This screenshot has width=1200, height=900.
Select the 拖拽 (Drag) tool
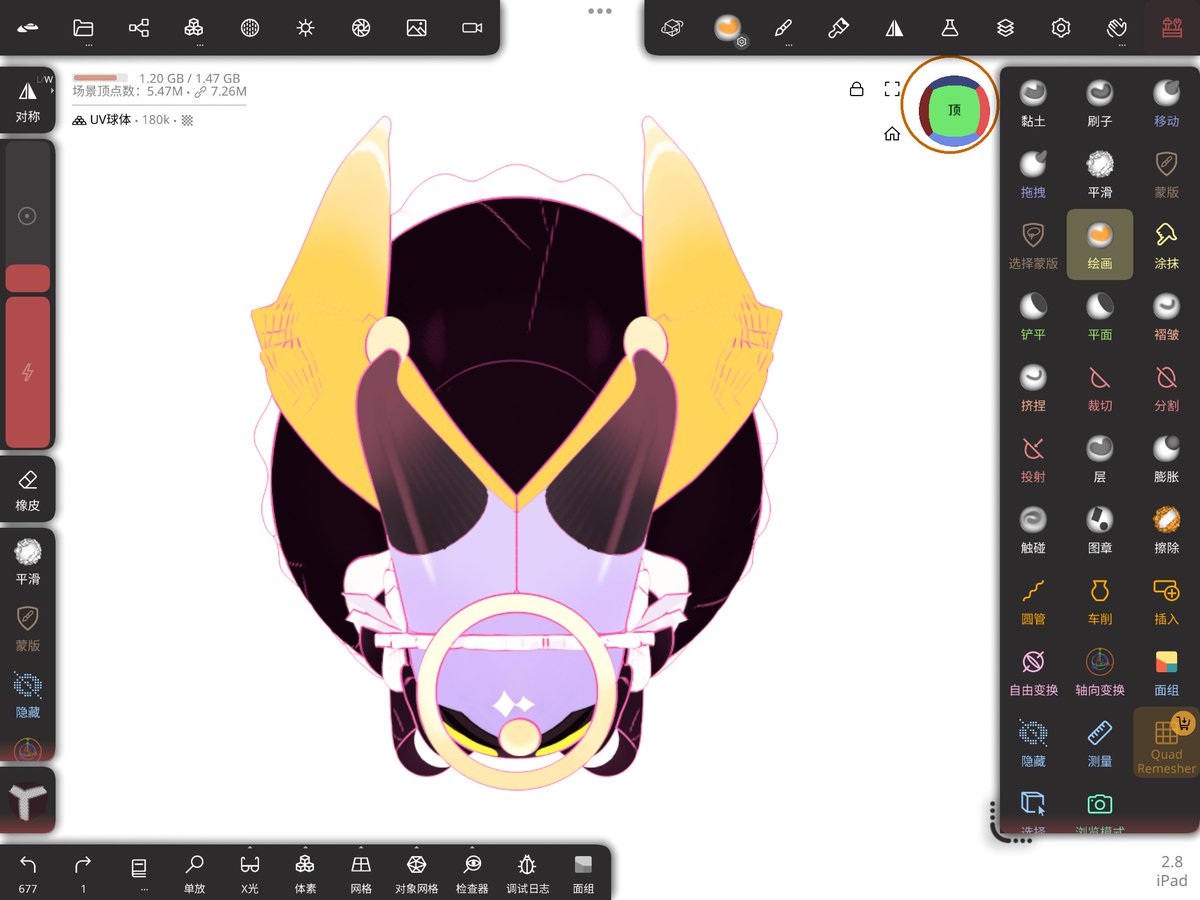[1033, 173]
